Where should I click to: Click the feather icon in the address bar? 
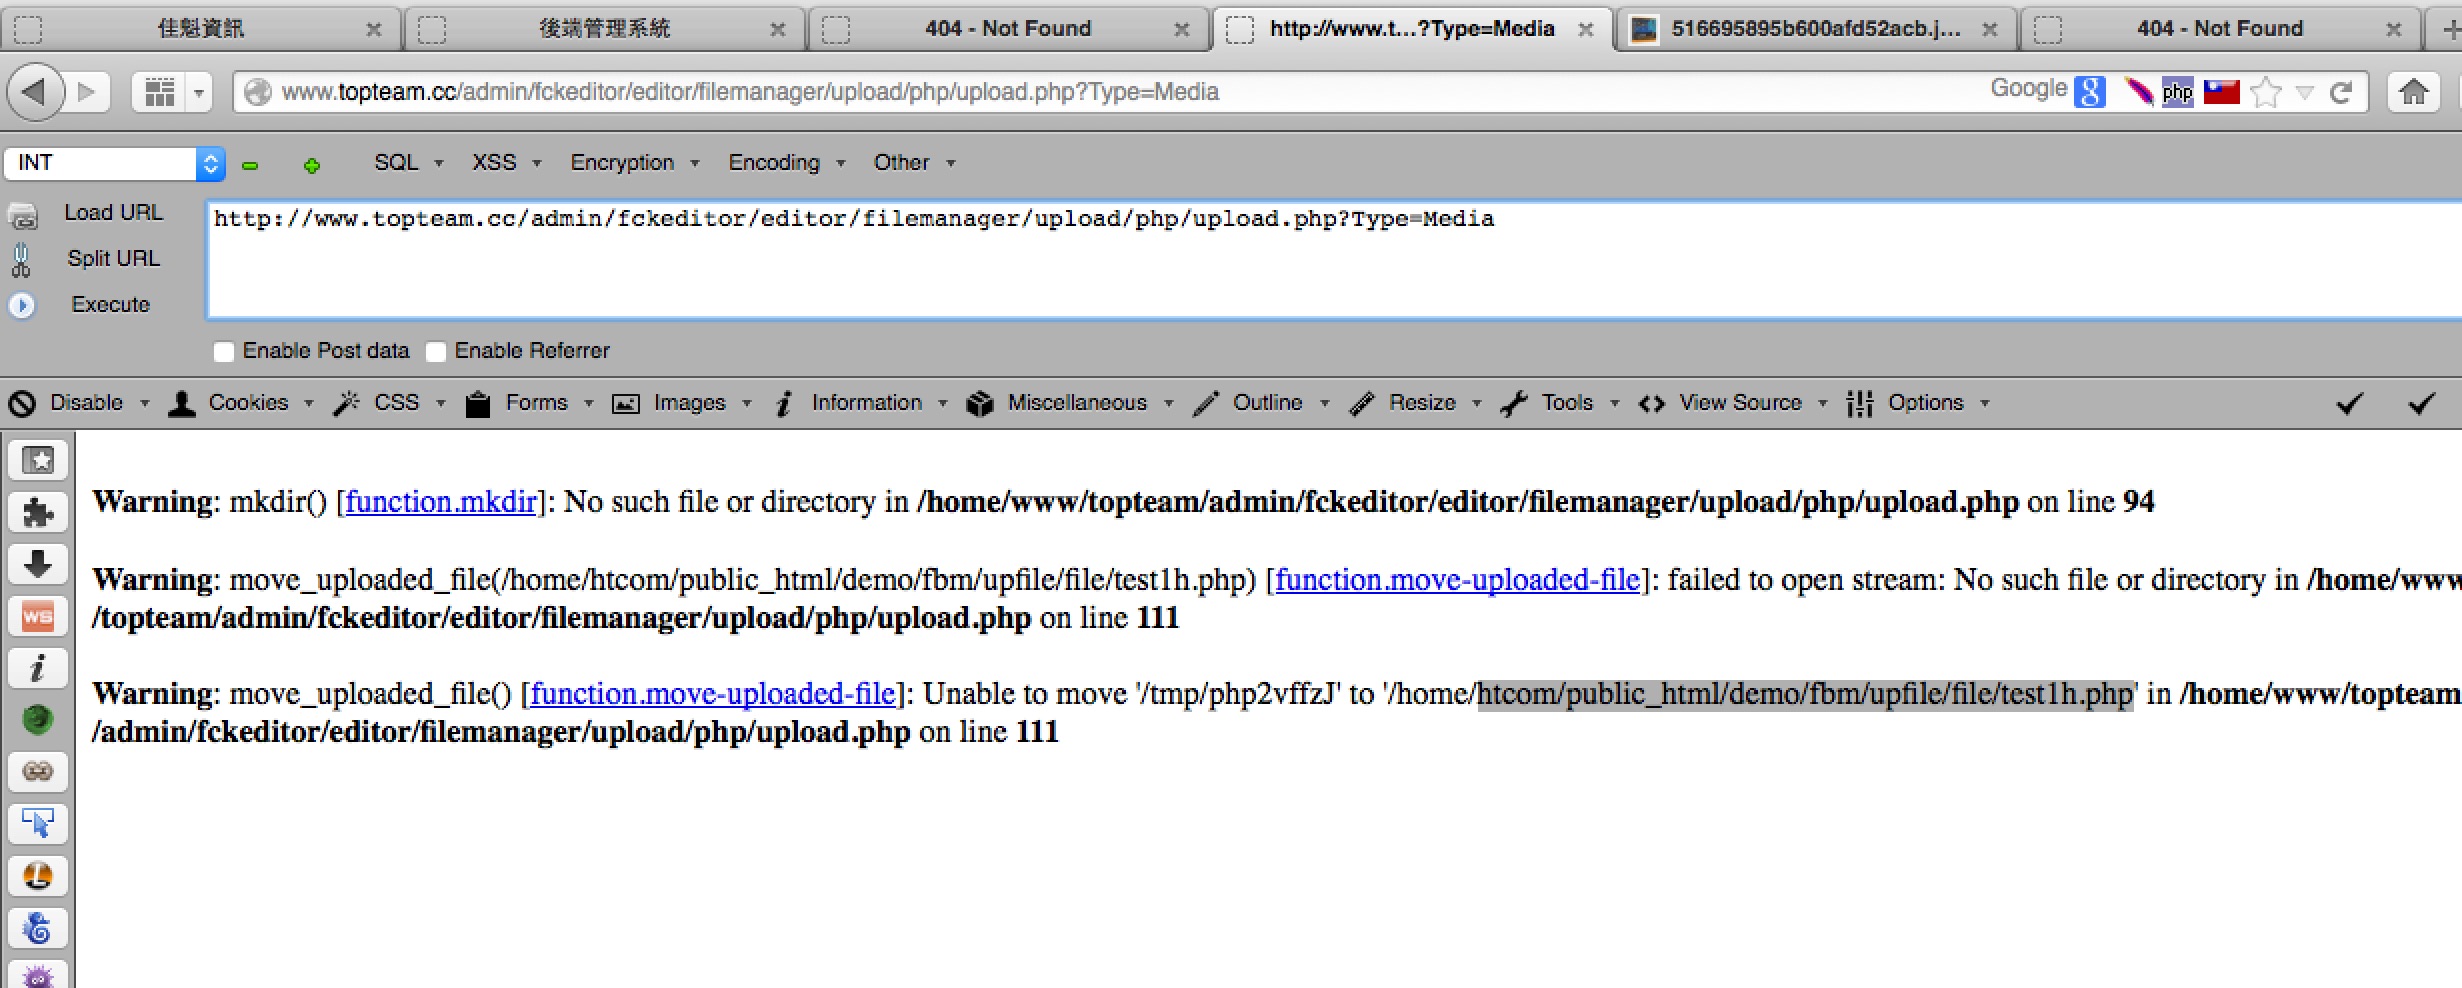pyautogui.click(x=2138, y=92)
